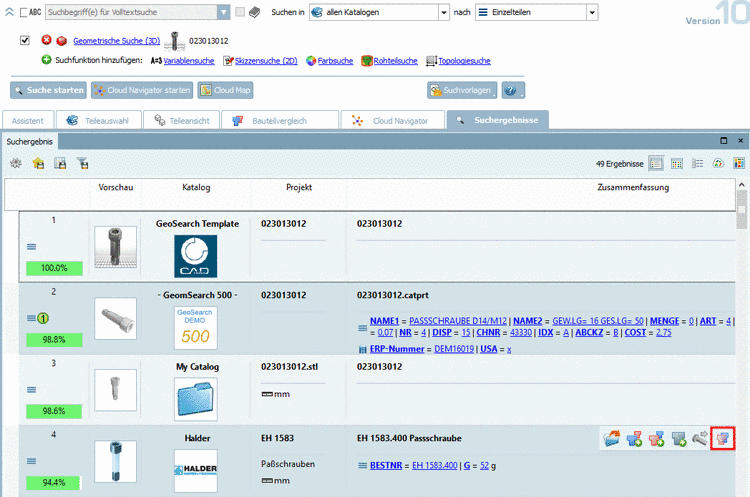750x497 pixels.
Task: Click the PASSSCHRAUBE D14/M12 value link
Action: pos(458,321)
